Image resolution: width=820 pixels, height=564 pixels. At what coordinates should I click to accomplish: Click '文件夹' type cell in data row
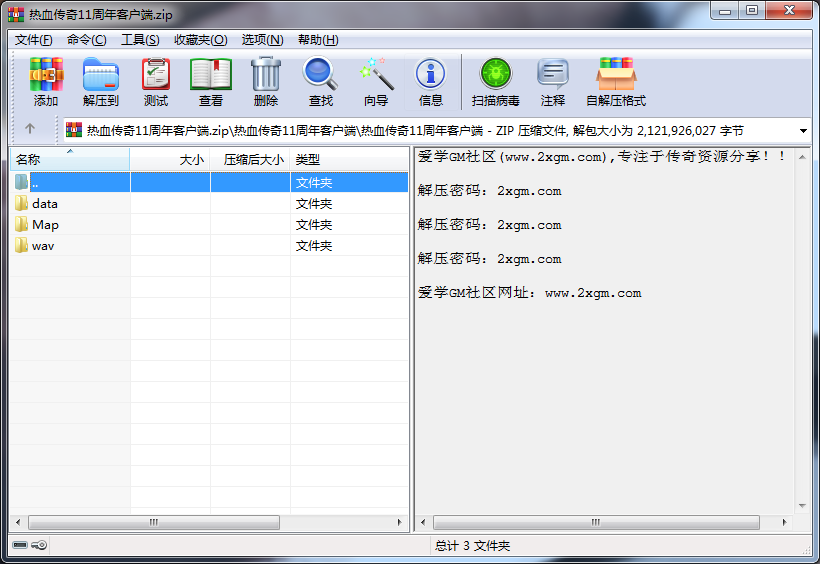coord(314,204)
